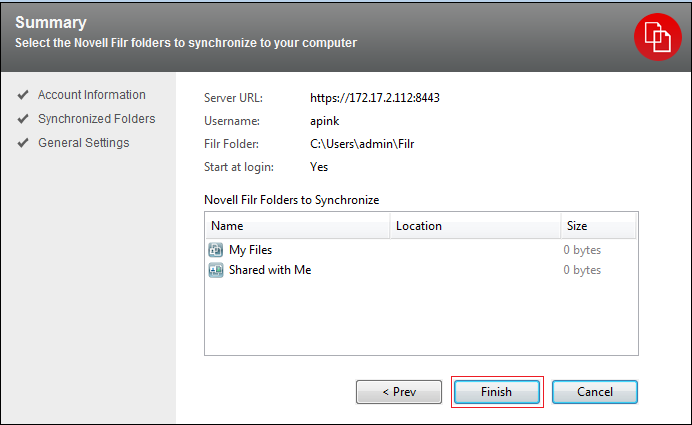Click the Shared with Me folder icon
The height and width of the screenshot is (425, 692).
point(216,270)
